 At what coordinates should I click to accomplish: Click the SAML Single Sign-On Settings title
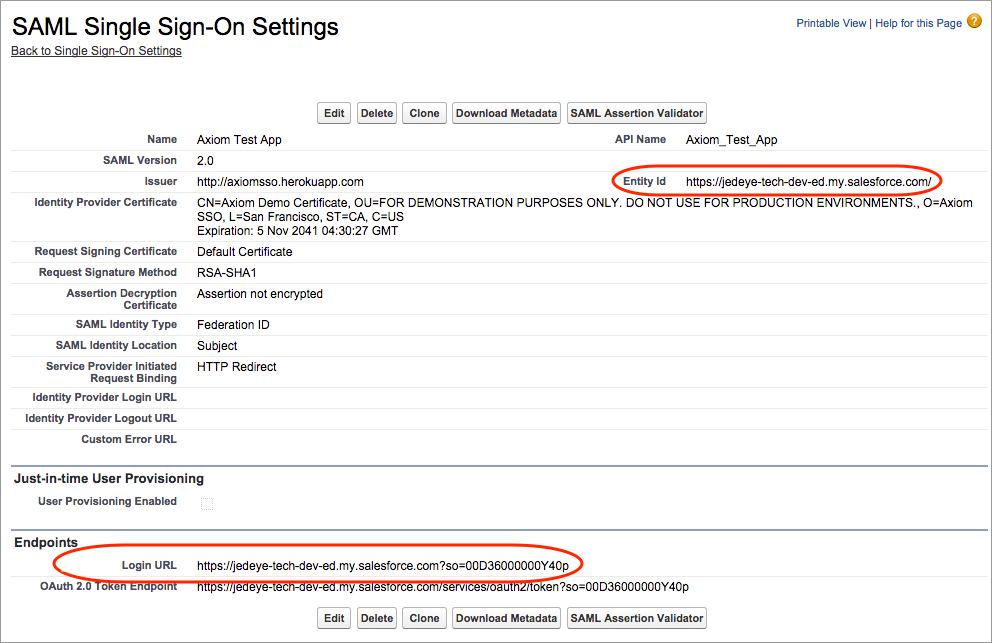175,27
